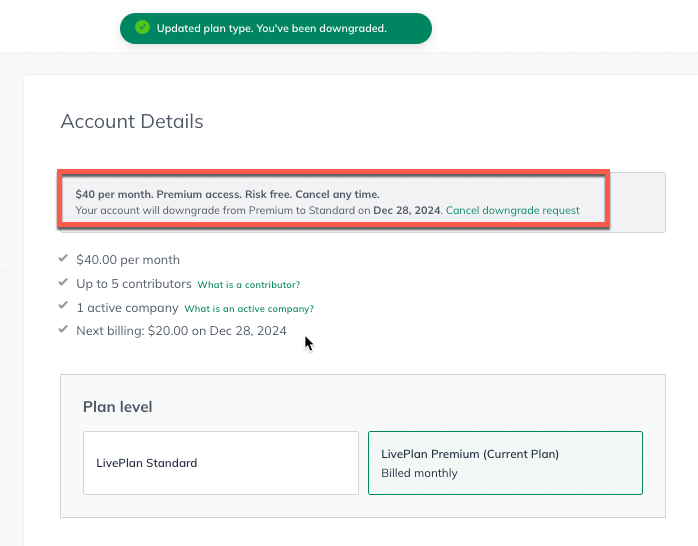The height and width of the screenshot is (546, 698).
Task: Click the checkmark beside Next billing
Action: pos(63,329)
